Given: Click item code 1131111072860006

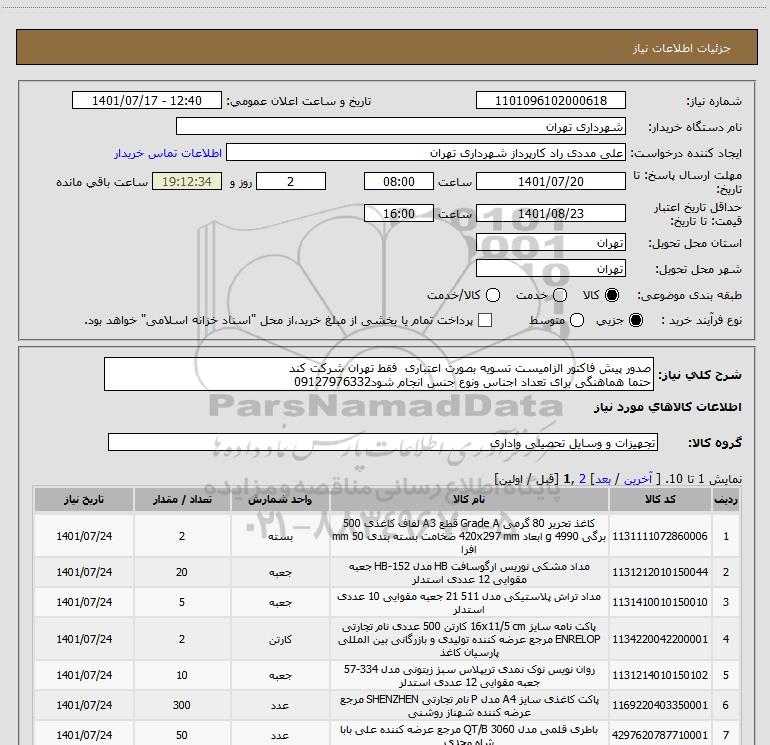Looking at the screenshot, I should coord(660,536).
